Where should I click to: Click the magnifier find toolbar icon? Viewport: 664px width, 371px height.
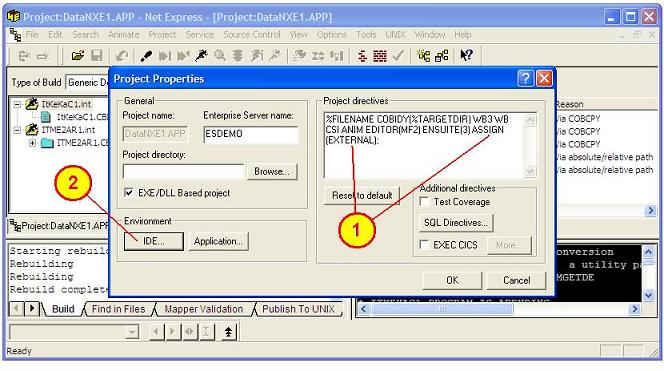click(219, 55)
